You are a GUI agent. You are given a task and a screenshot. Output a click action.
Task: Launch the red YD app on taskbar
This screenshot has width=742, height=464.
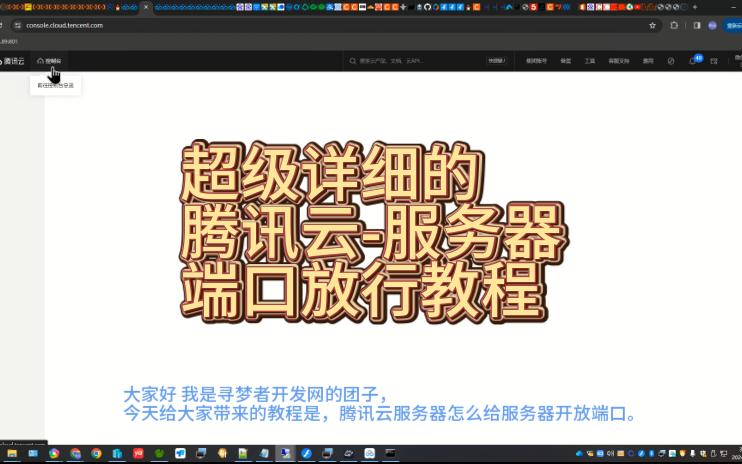[x=138, y=453]
